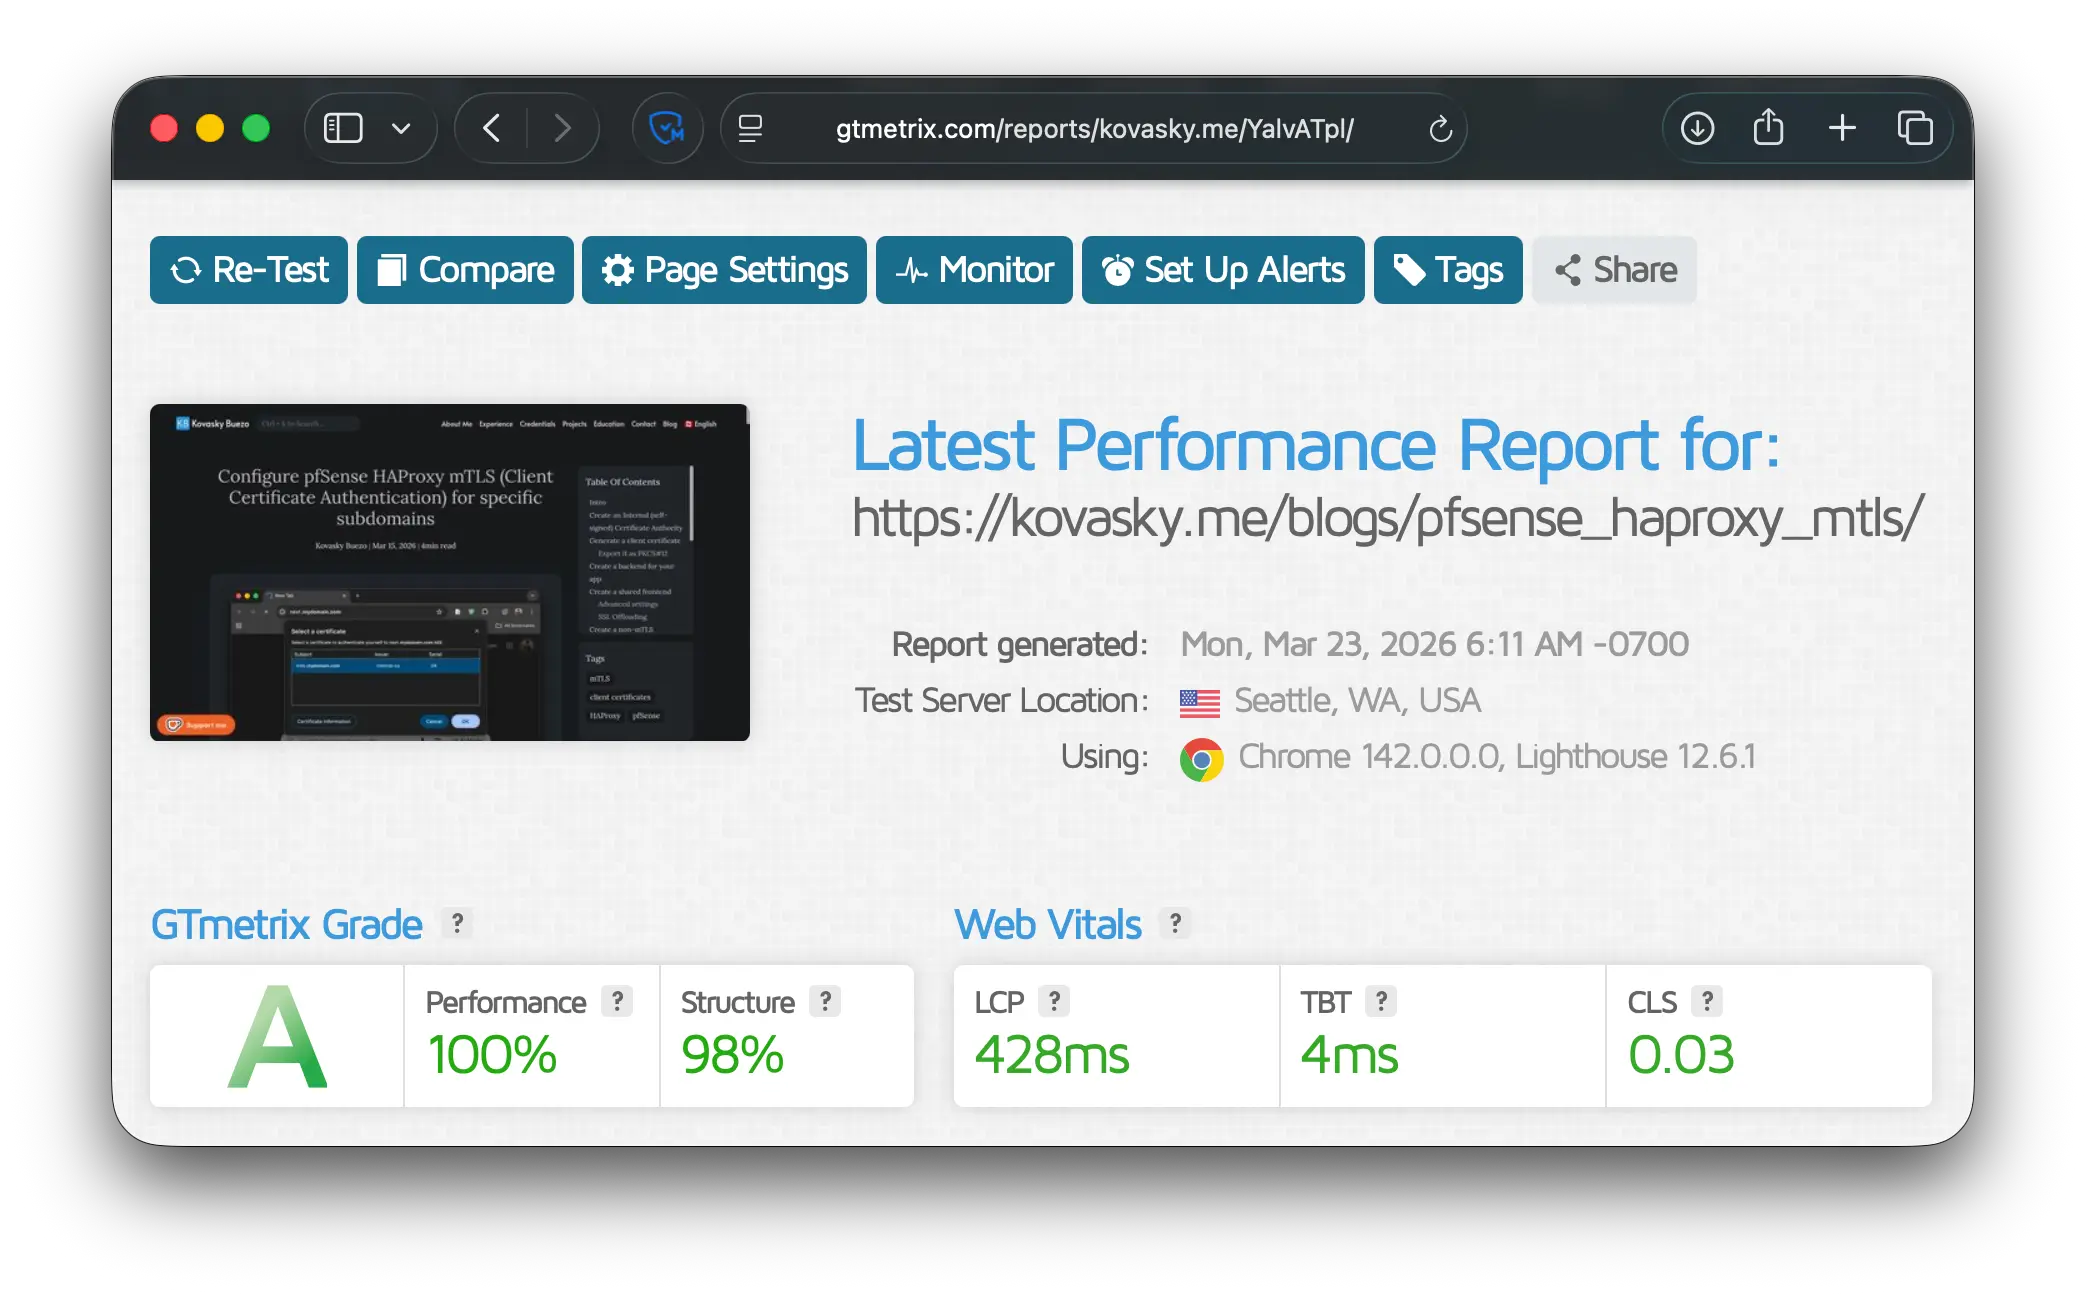Go back with the back arrow
Viewport: 2086px width, 1294px height.
(x=492, y=128)
